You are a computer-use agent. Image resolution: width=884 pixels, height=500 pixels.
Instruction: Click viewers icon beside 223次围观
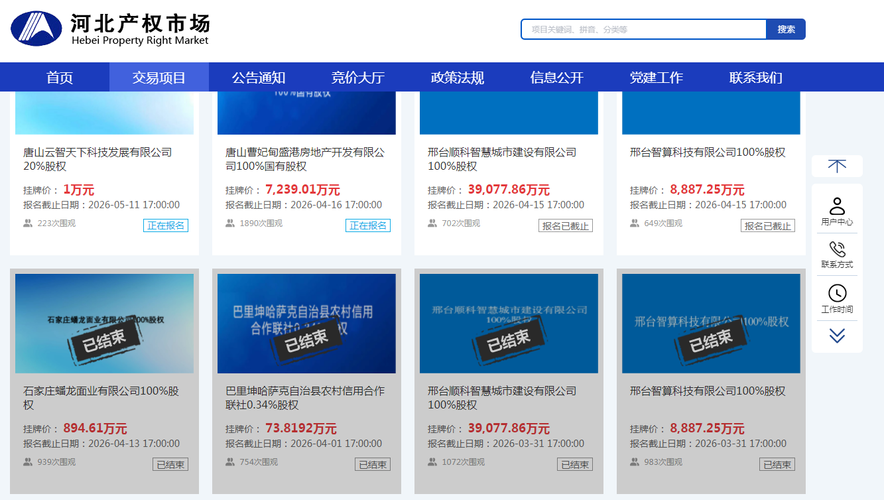pyautogui.click(x=28, y=223)
